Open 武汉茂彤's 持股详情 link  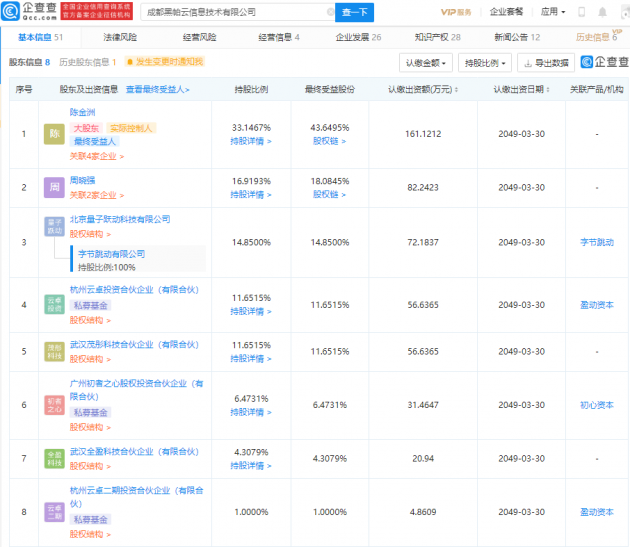251,359
